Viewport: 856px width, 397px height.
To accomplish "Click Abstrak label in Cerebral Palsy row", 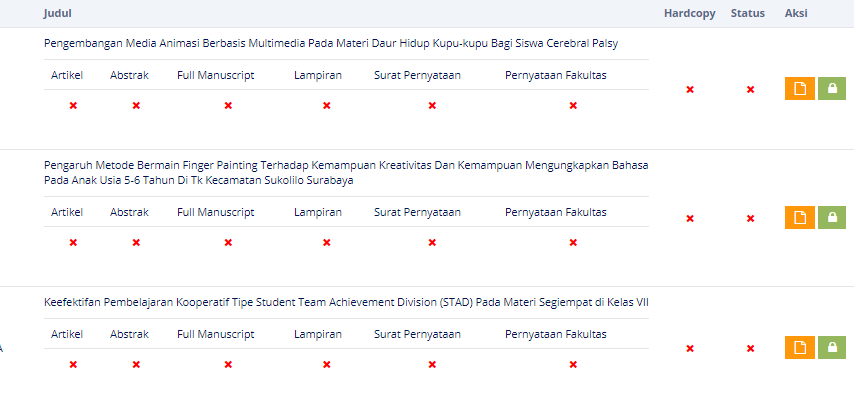I will coord(129,75).
